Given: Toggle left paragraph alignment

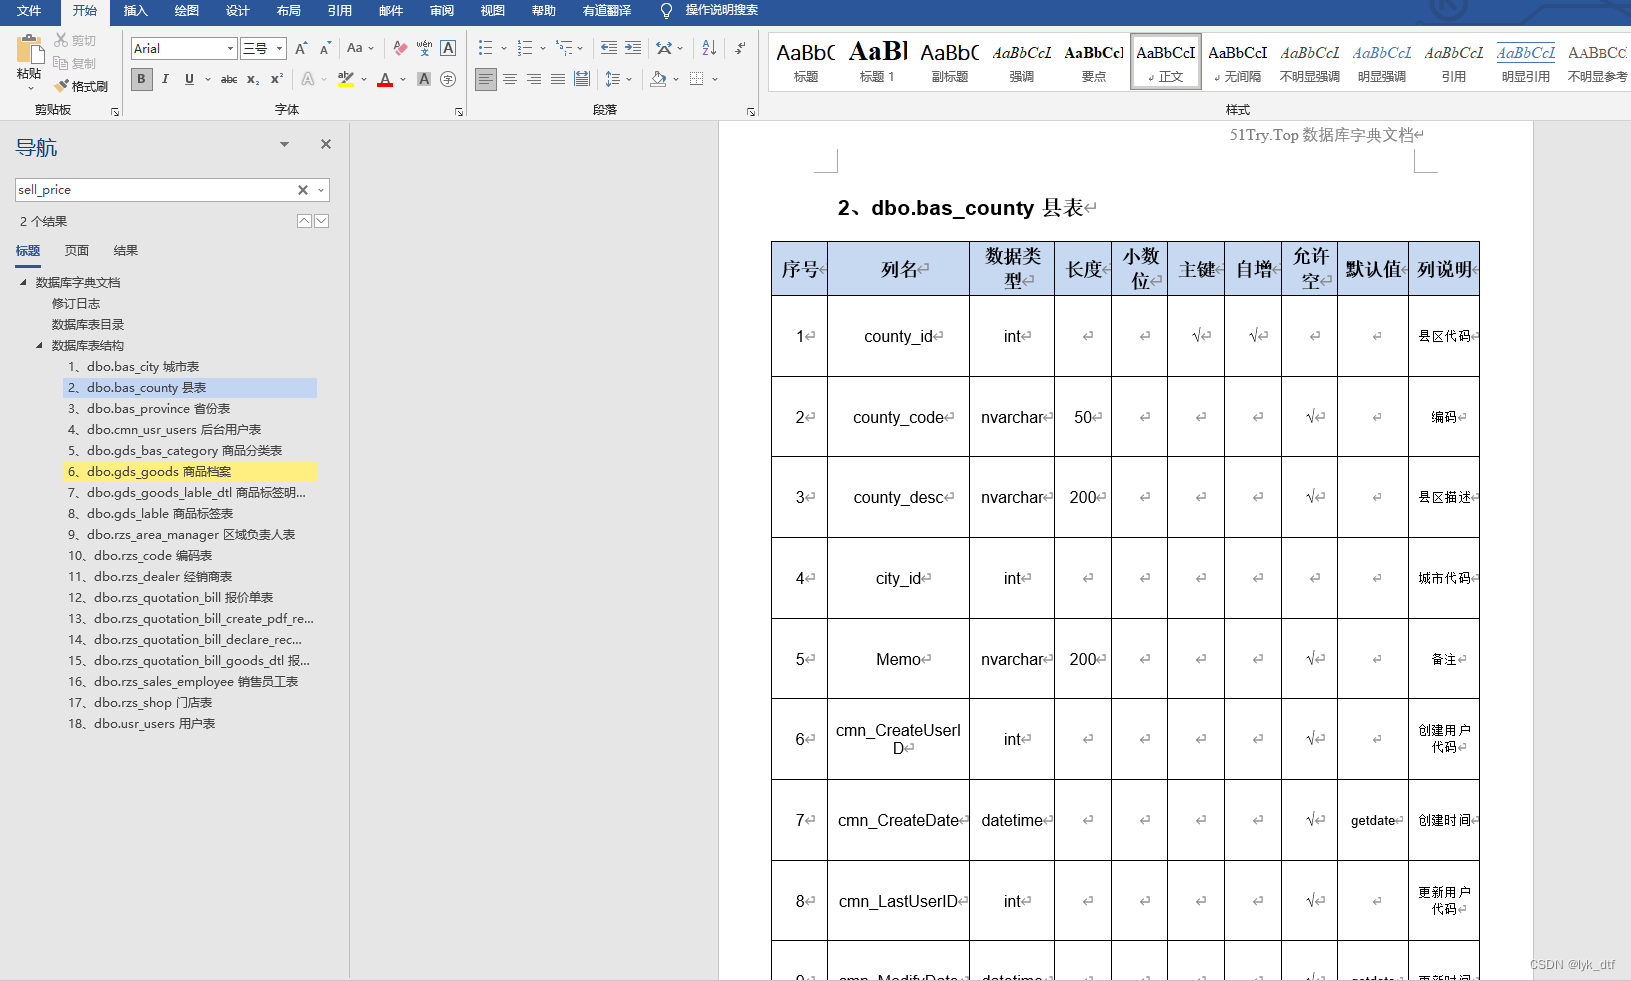Looking at the screenshot, I should 486,79.
